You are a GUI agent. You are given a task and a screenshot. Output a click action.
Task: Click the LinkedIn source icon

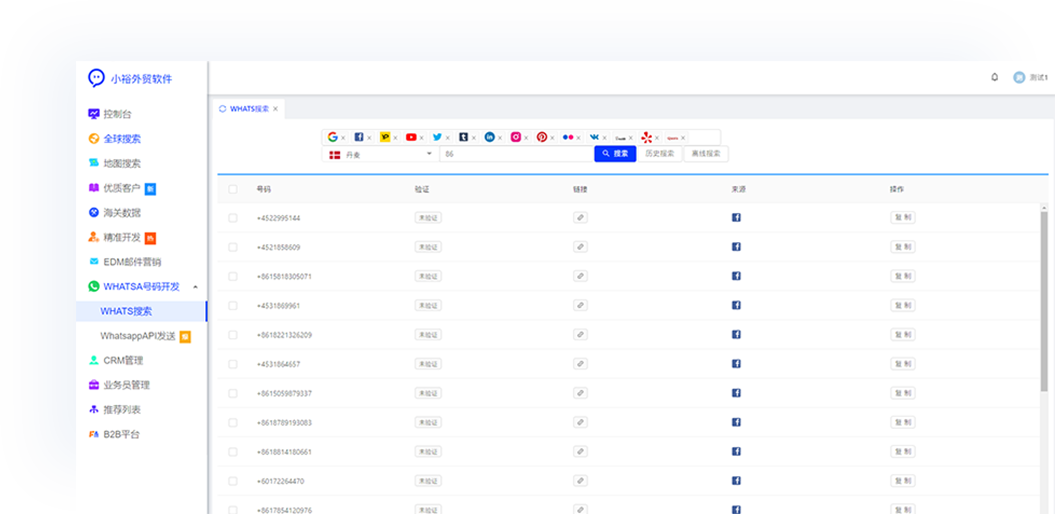coord(490,137)
